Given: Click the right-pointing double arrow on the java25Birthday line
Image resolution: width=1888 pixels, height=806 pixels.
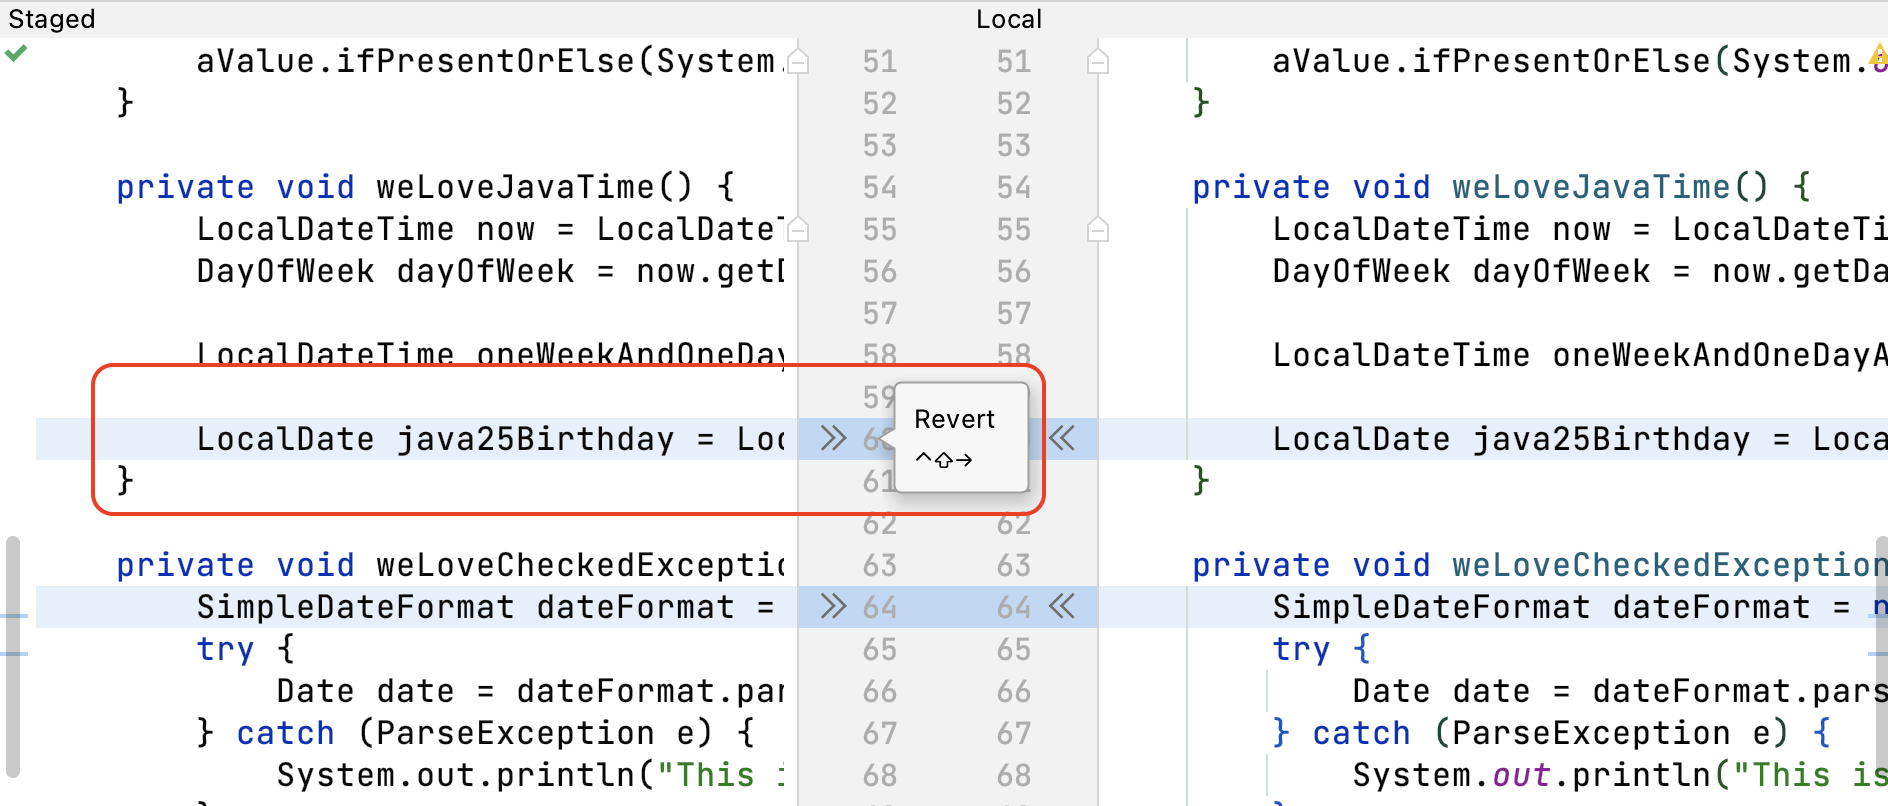Looking at the screenshot, I should [x=833, y=438].
